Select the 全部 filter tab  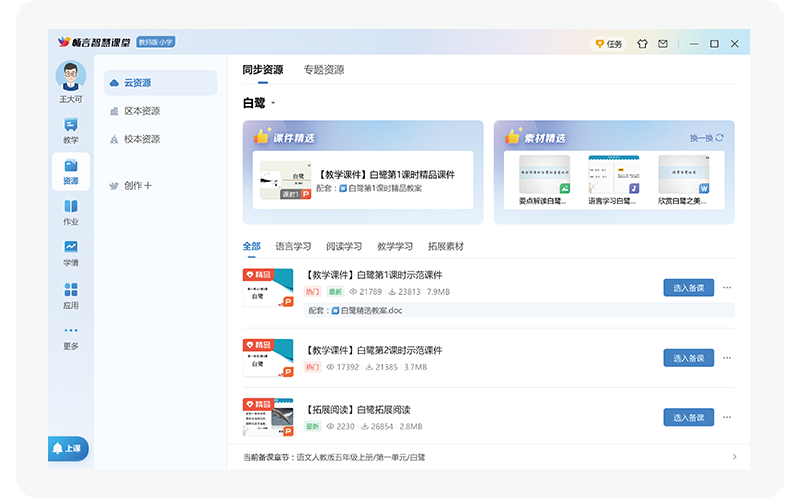click(252, 246)
